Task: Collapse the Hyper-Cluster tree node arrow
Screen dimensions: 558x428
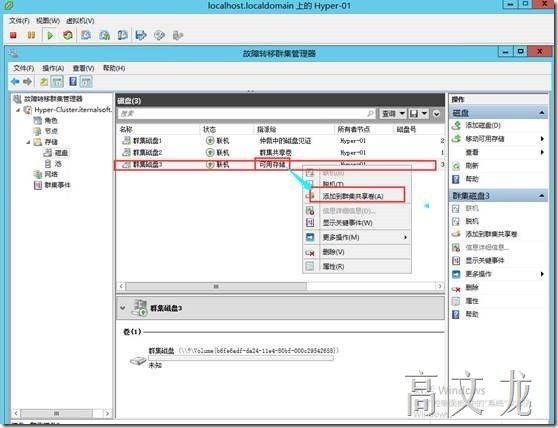Action: (18, 110)
